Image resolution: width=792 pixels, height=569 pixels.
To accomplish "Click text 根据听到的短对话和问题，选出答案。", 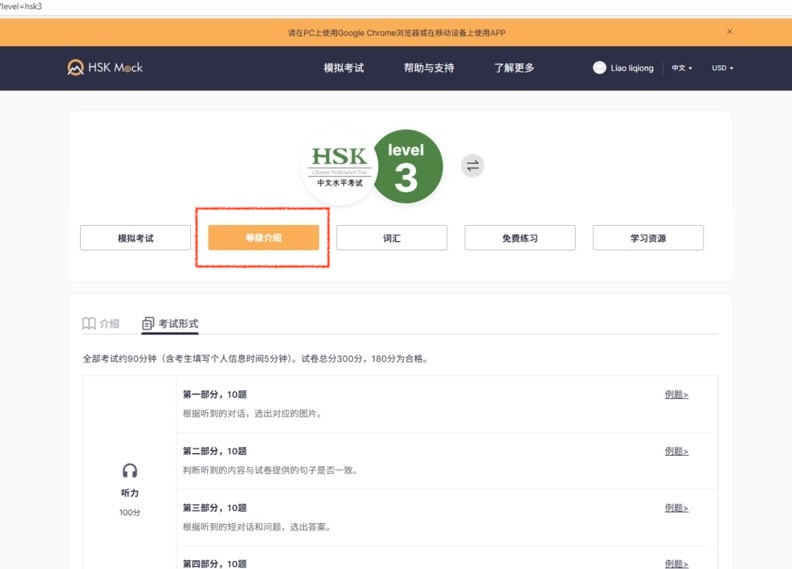I will (x=257, y=527).
